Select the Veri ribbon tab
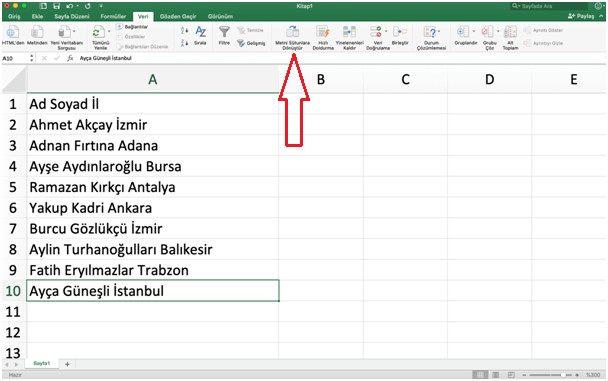Image resolution: width=608 pixels, height=381 pixels. 143,16
